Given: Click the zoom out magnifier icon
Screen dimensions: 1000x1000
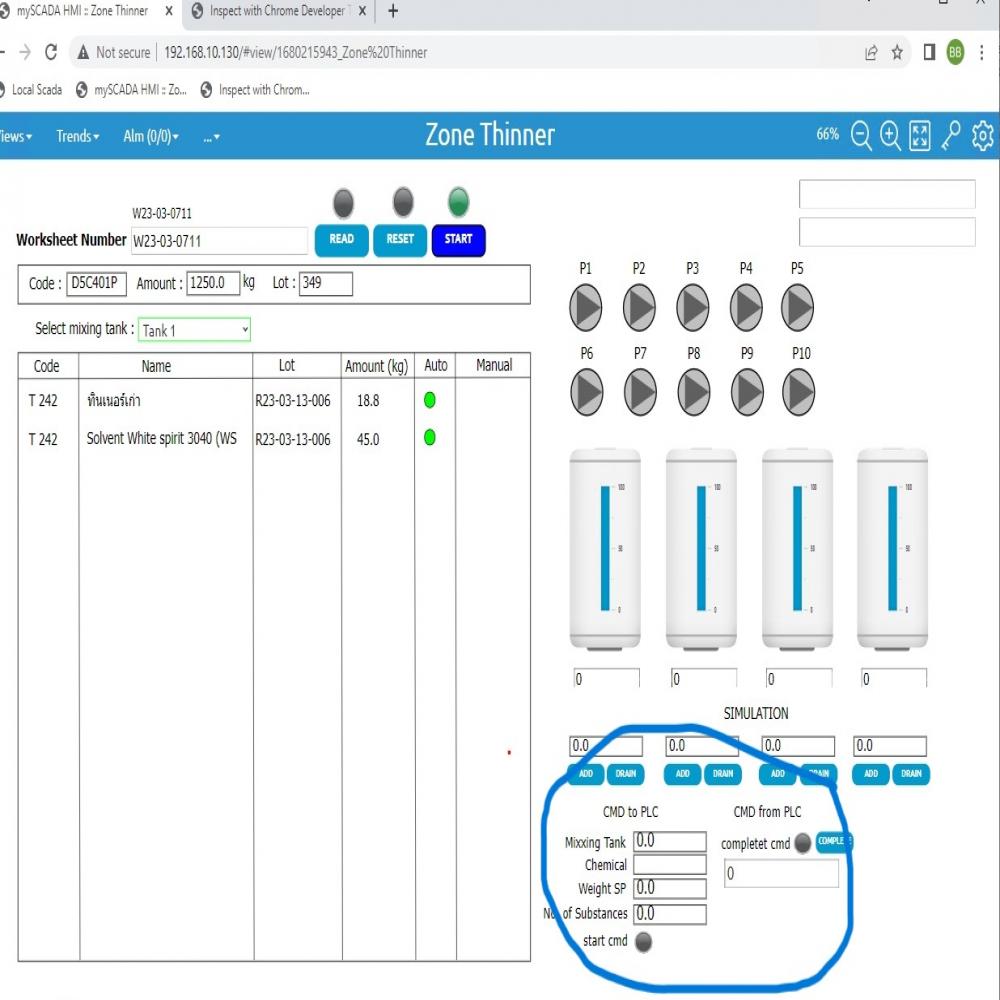Looking at the screenshot, I should click(861, 136).
